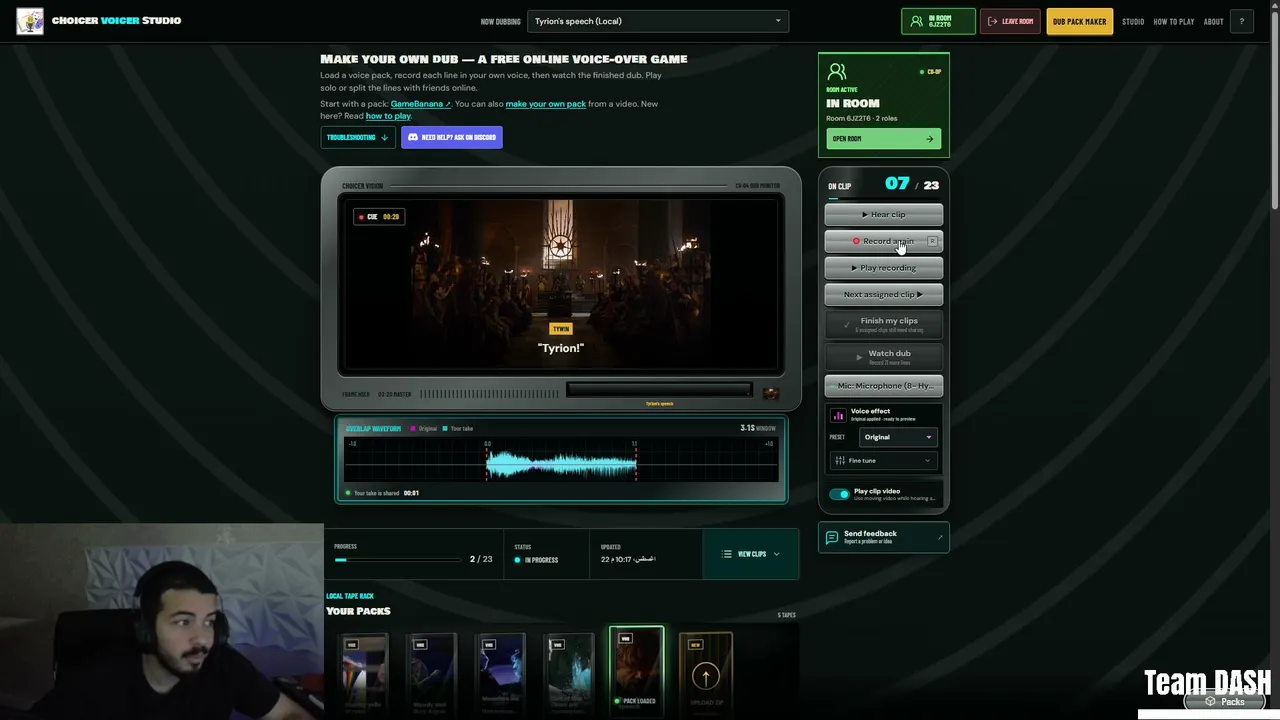
Task: Open the How To Play nav item
Action: point(1174,21)
